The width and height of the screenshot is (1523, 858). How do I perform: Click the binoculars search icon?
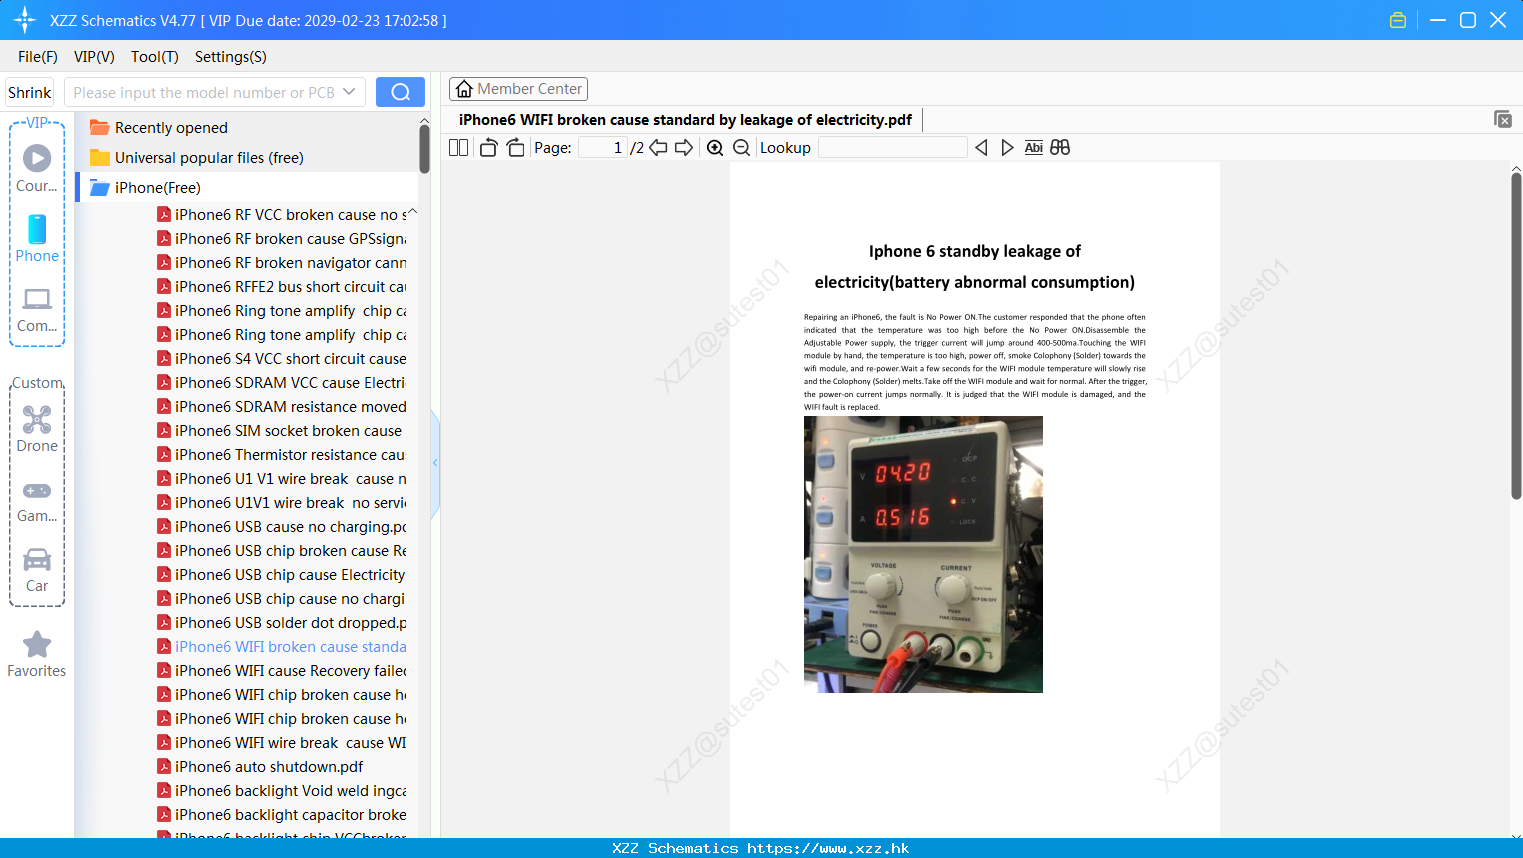(x=1060, y=148)
